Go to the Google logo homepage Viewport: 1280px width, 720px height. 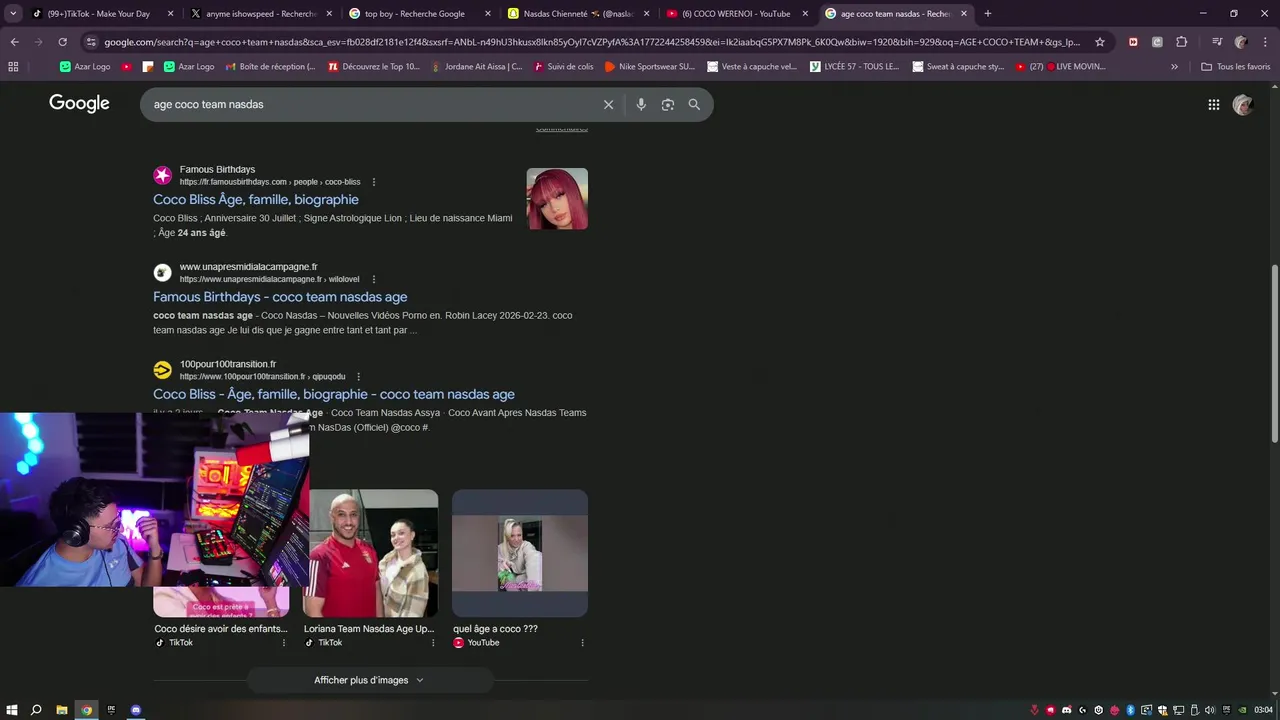point(79,104)
